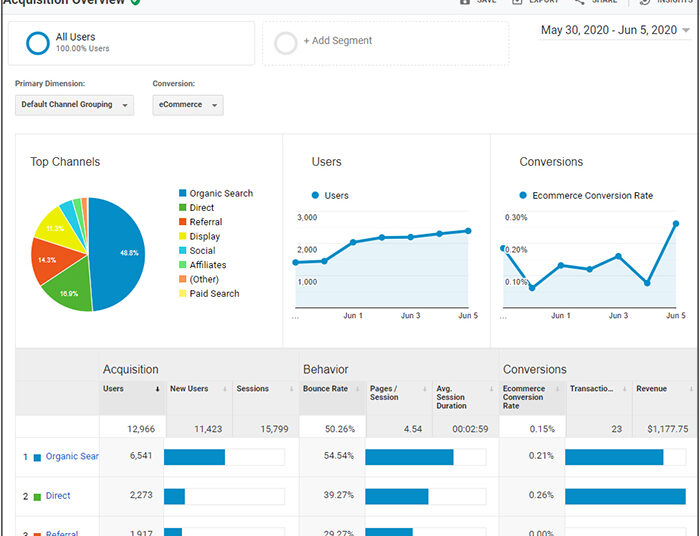Click the empty Add Segment circle icon
The height and width of the screenshot is (536, 700).
pyautogui.click(x=286, y=43)
